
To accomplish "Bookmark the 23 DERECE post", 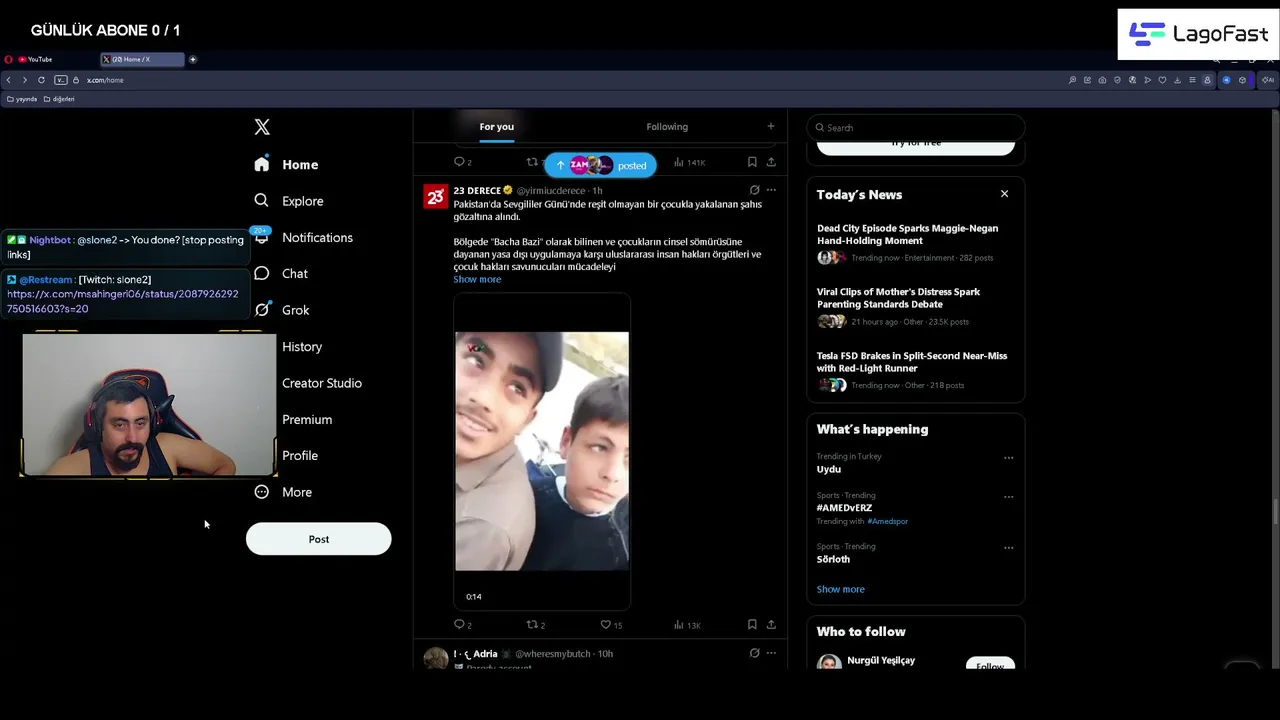I will click(x=752, y=625).
